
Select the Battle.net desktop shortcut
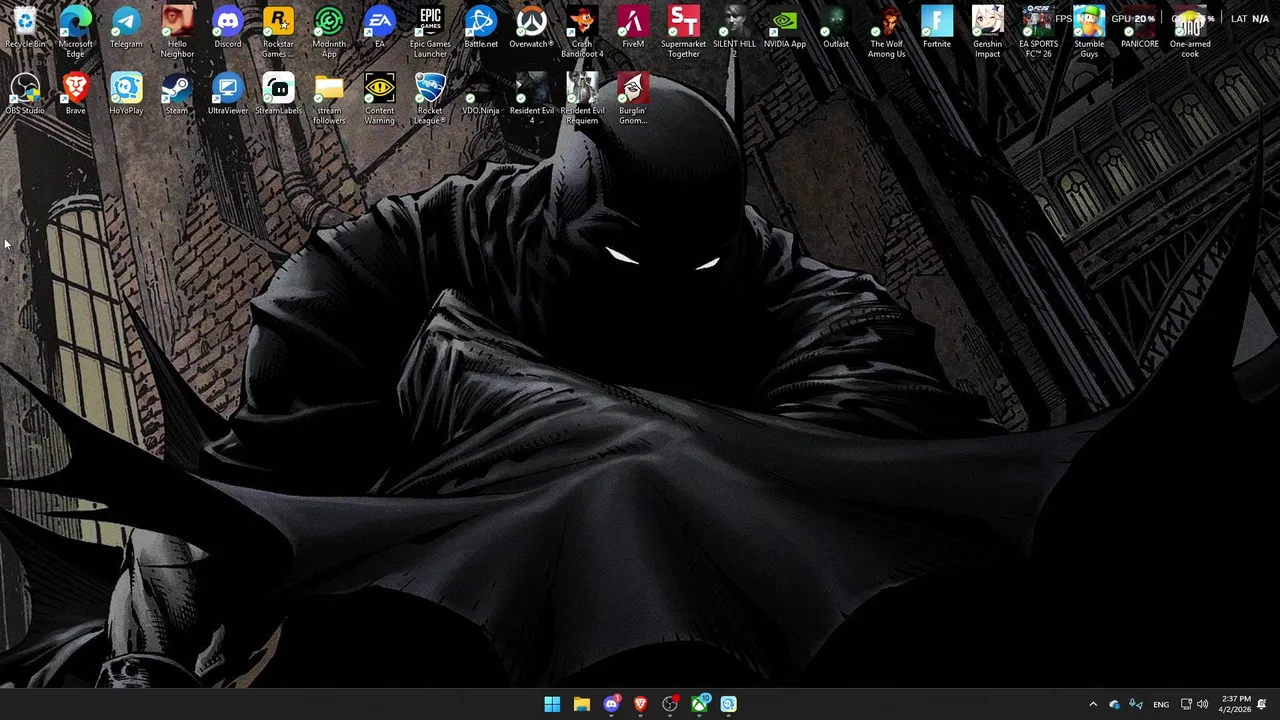481,28
